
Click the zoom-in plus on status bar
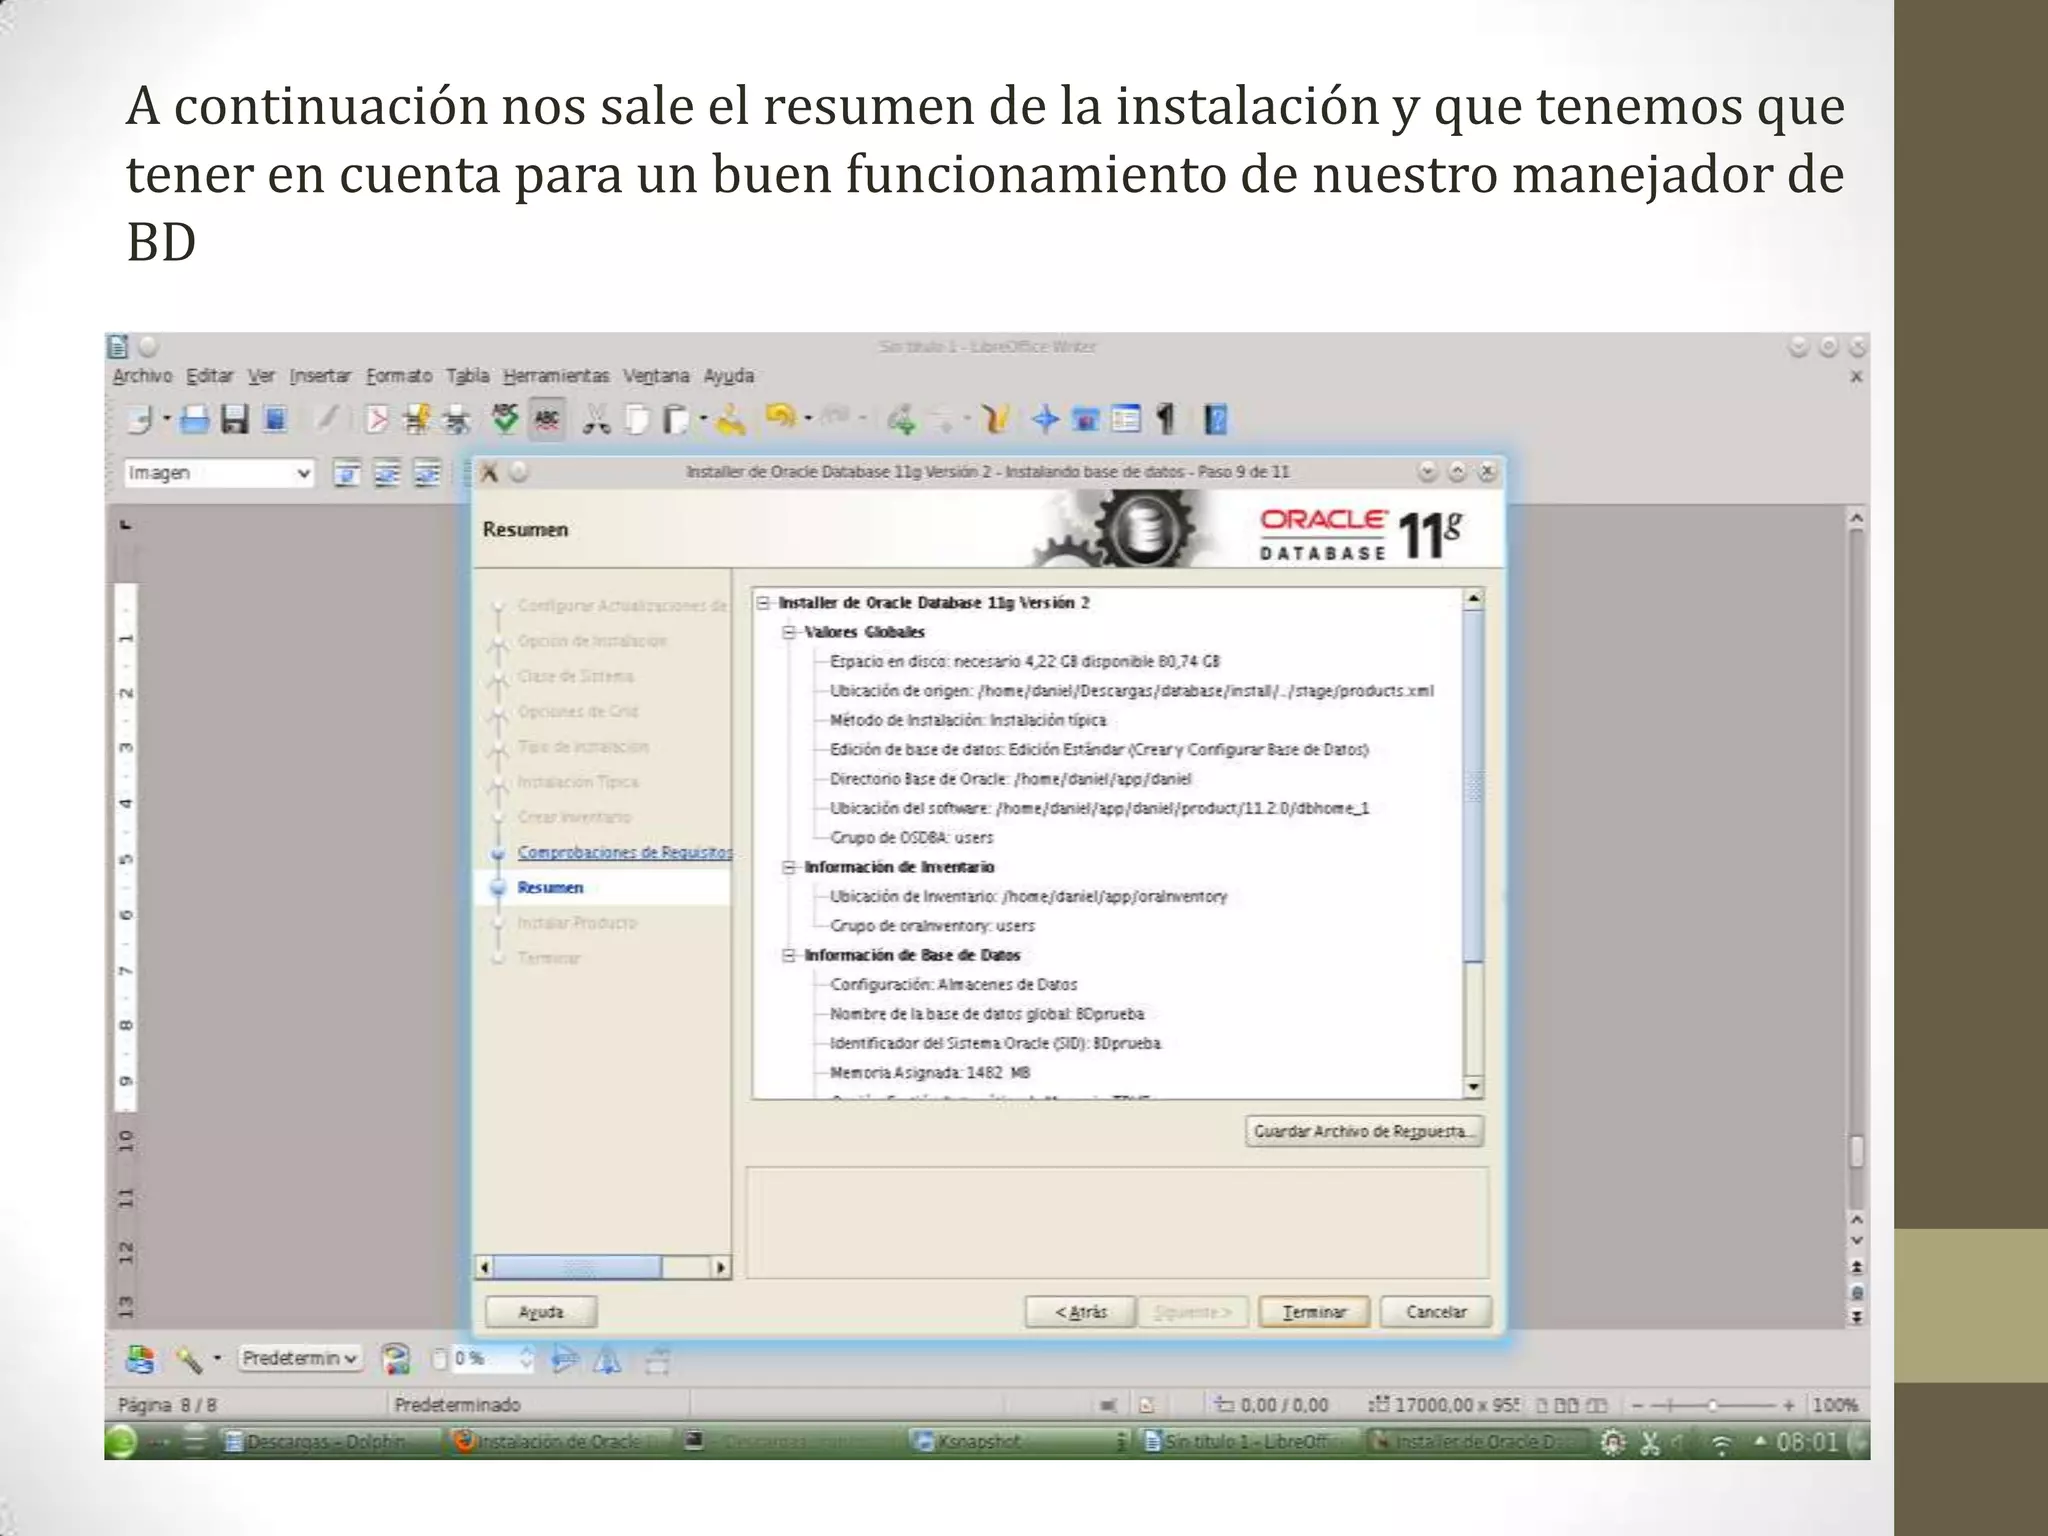[1789, 1406]
